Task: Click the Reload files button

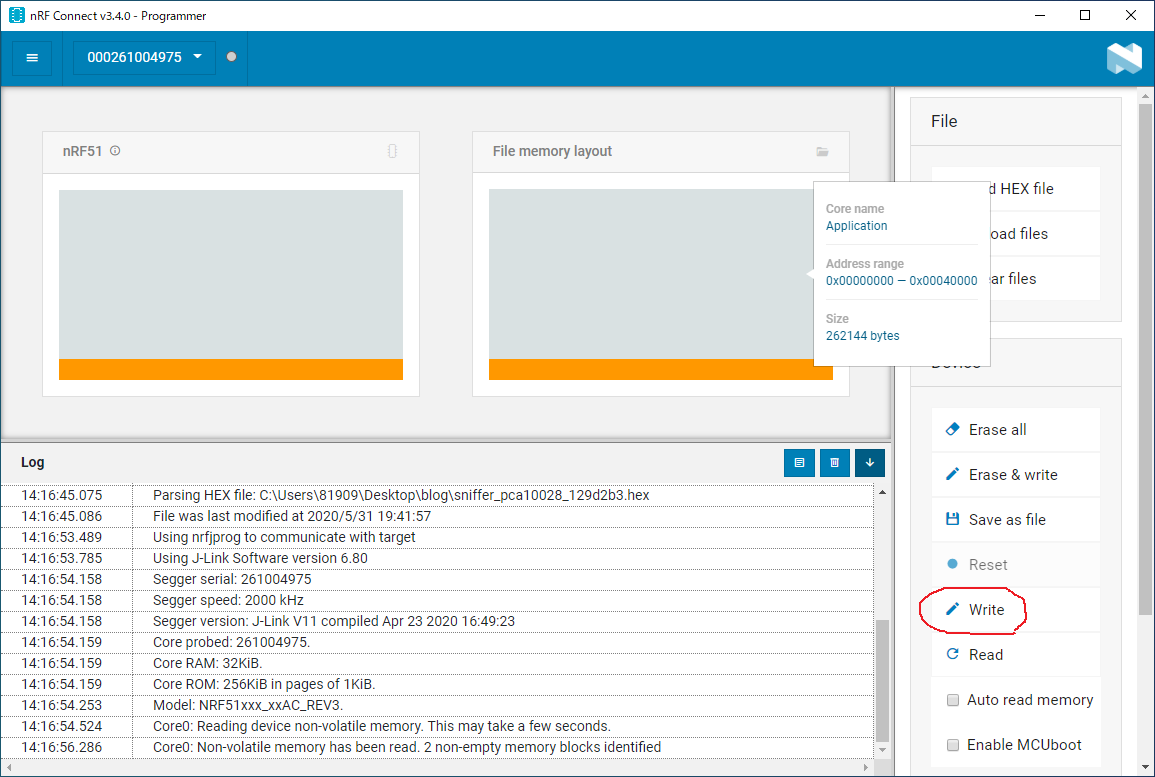Action: [1045, 233]
